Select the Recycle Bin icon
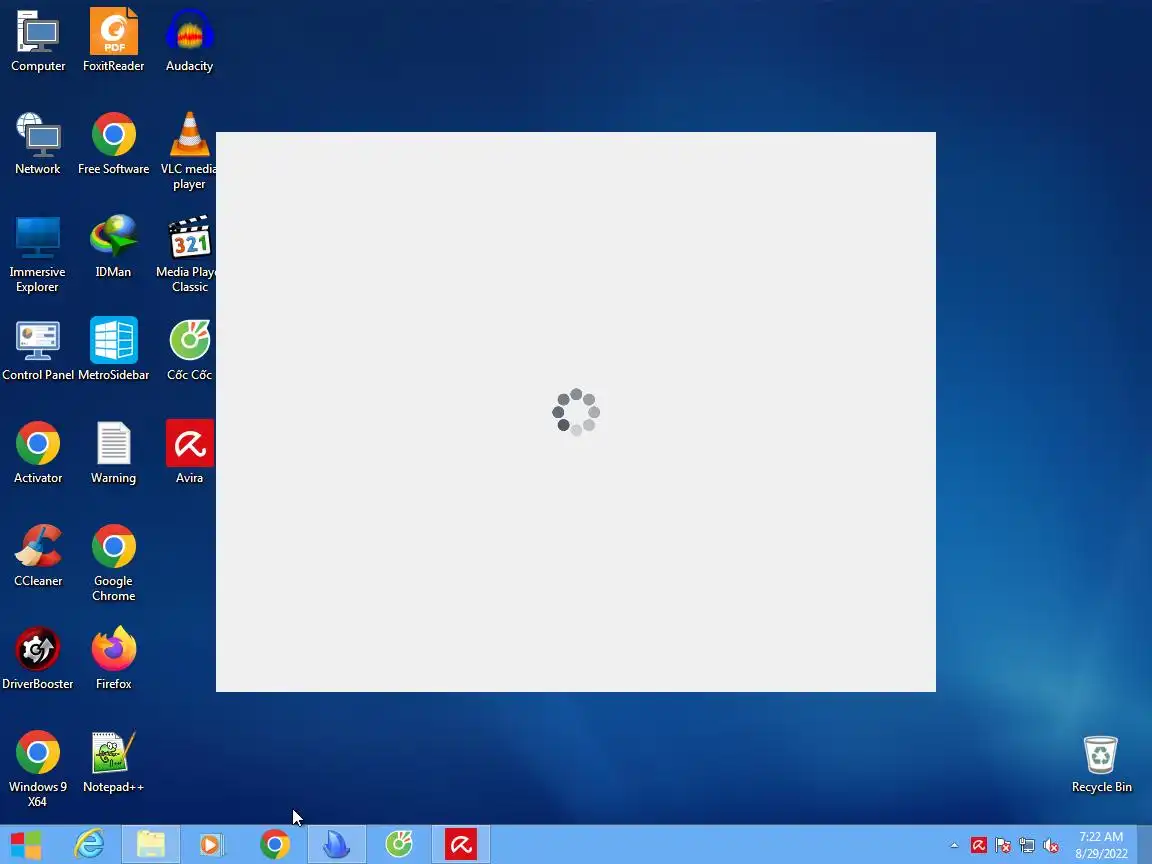 [x=1101, y=764]
